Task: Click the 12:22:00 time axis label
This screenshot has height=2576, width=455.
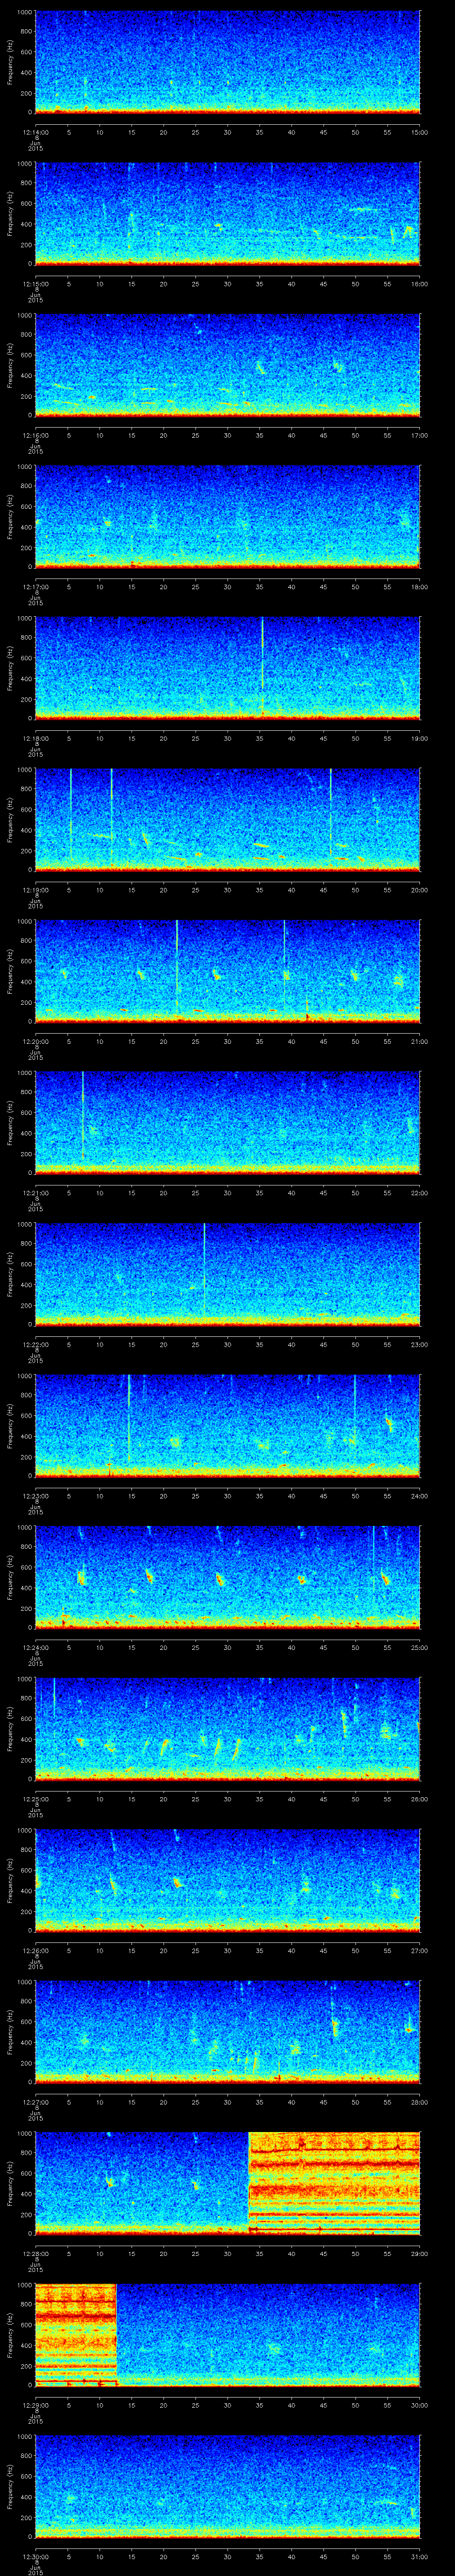Action: 35,1345
